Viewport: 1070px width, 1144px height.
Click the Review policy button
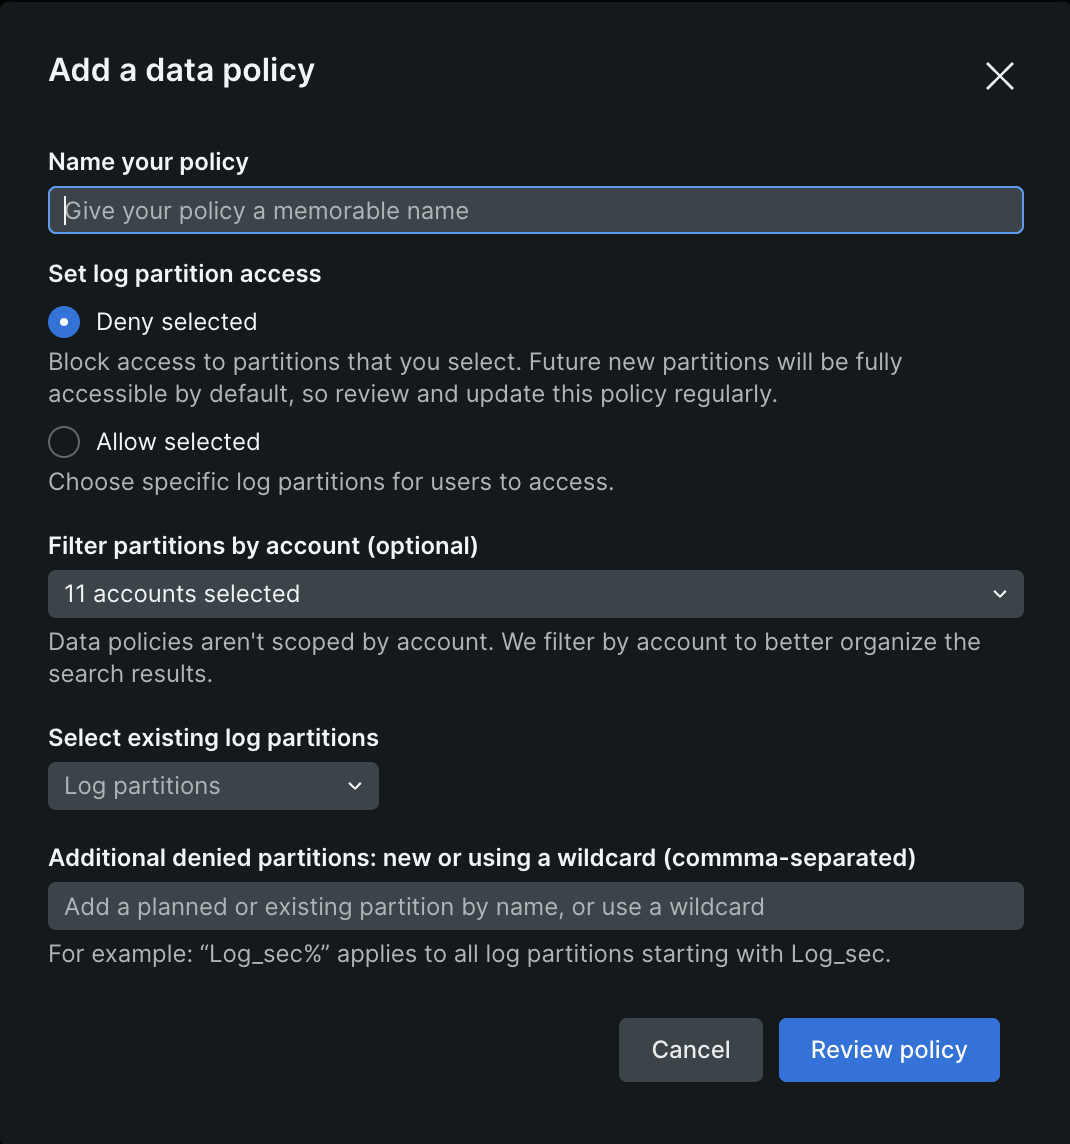[x=888, y=1050]
